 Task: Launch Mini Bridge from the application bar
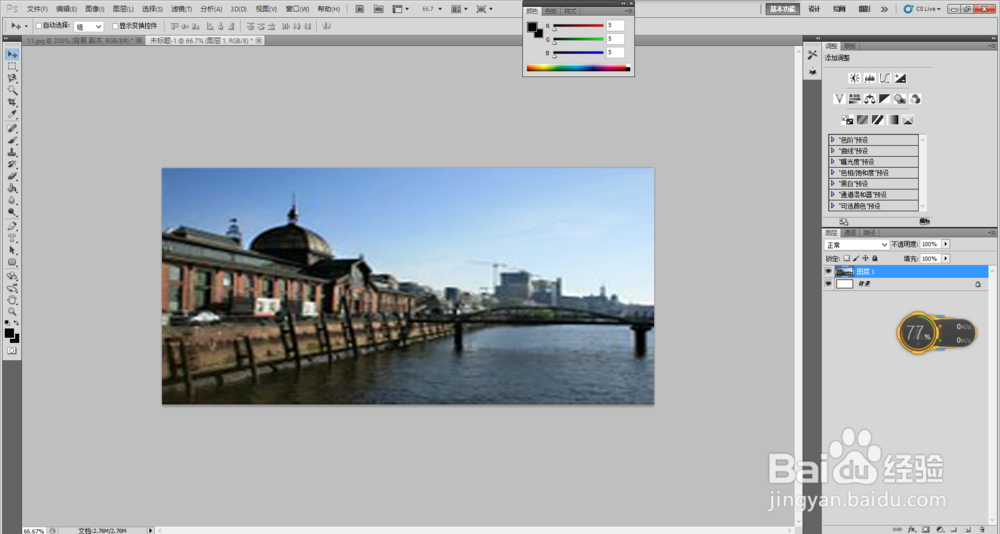[378, 9]
